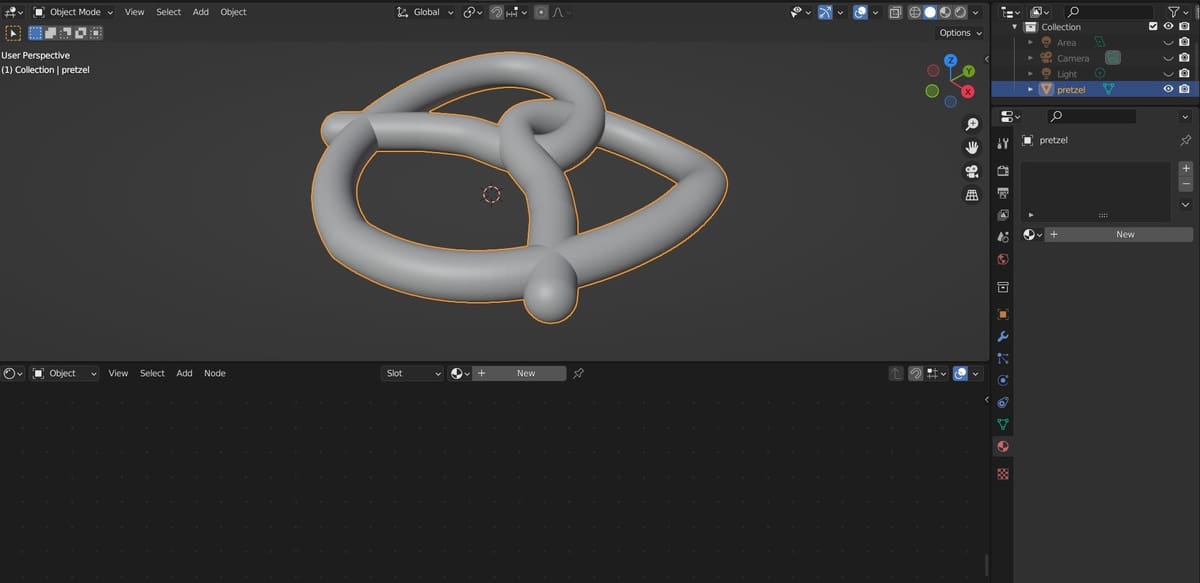Switch to rendered viewport shading

click(959, 12)
